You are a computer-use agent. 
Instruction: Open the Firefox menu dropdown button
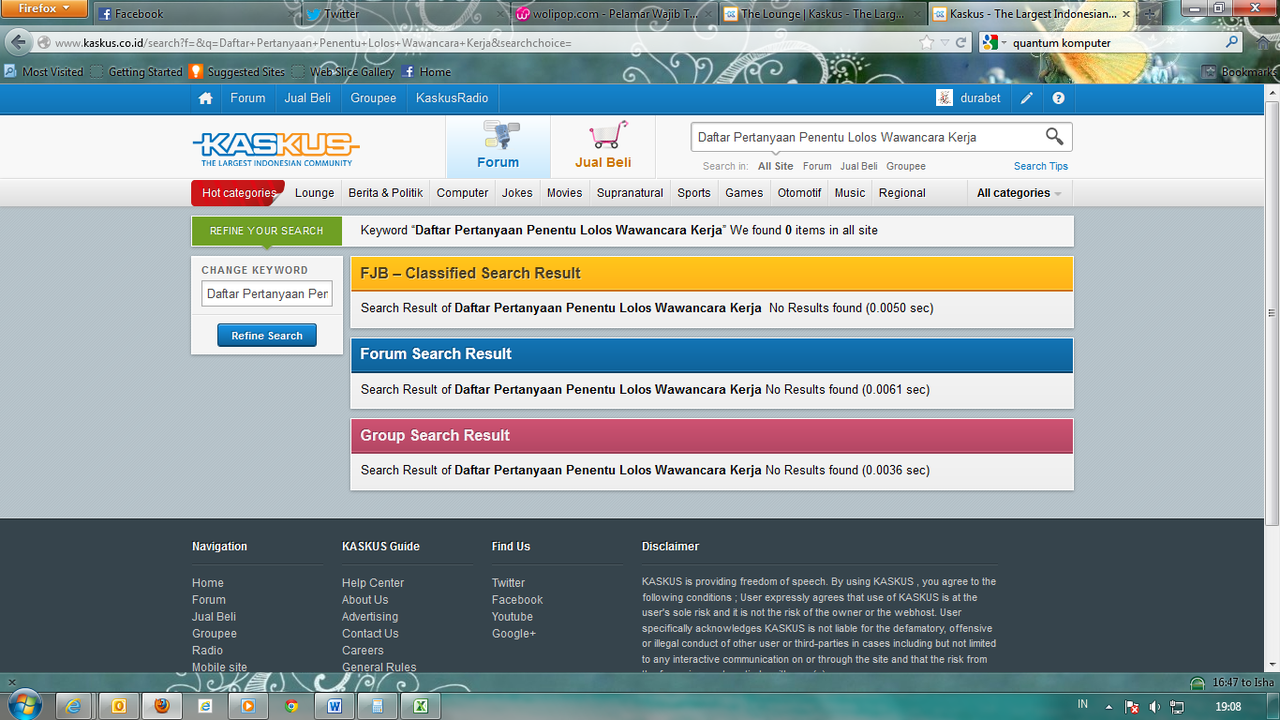click(44, 9)
